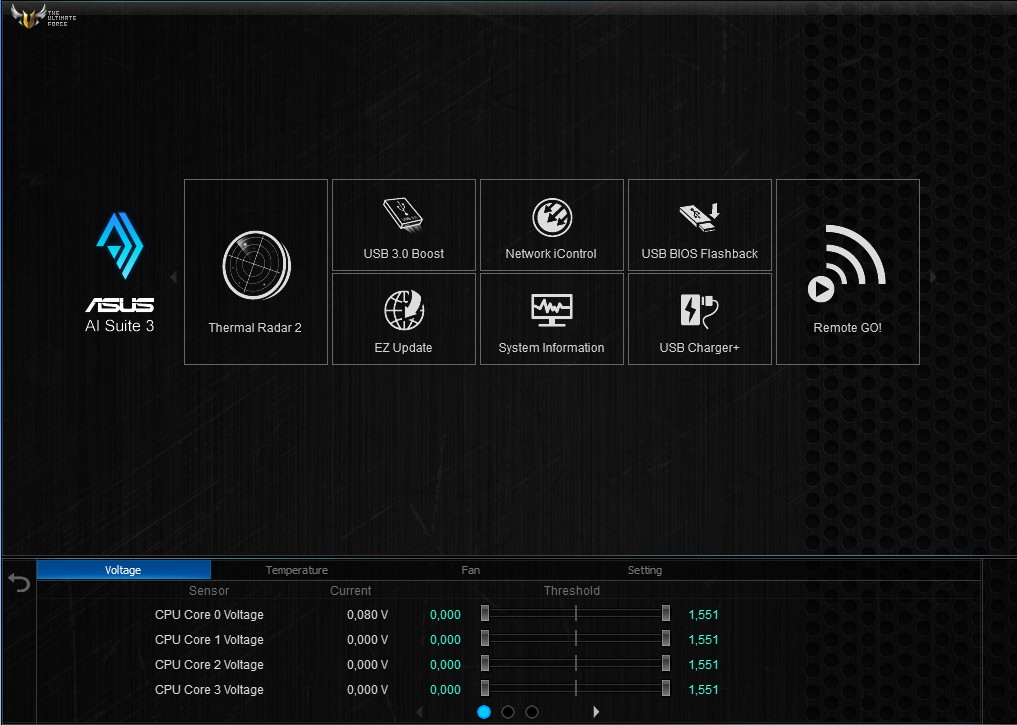1017x725 pixels.
Task: Switch to the Voltage tab
Action: (123, 570)
